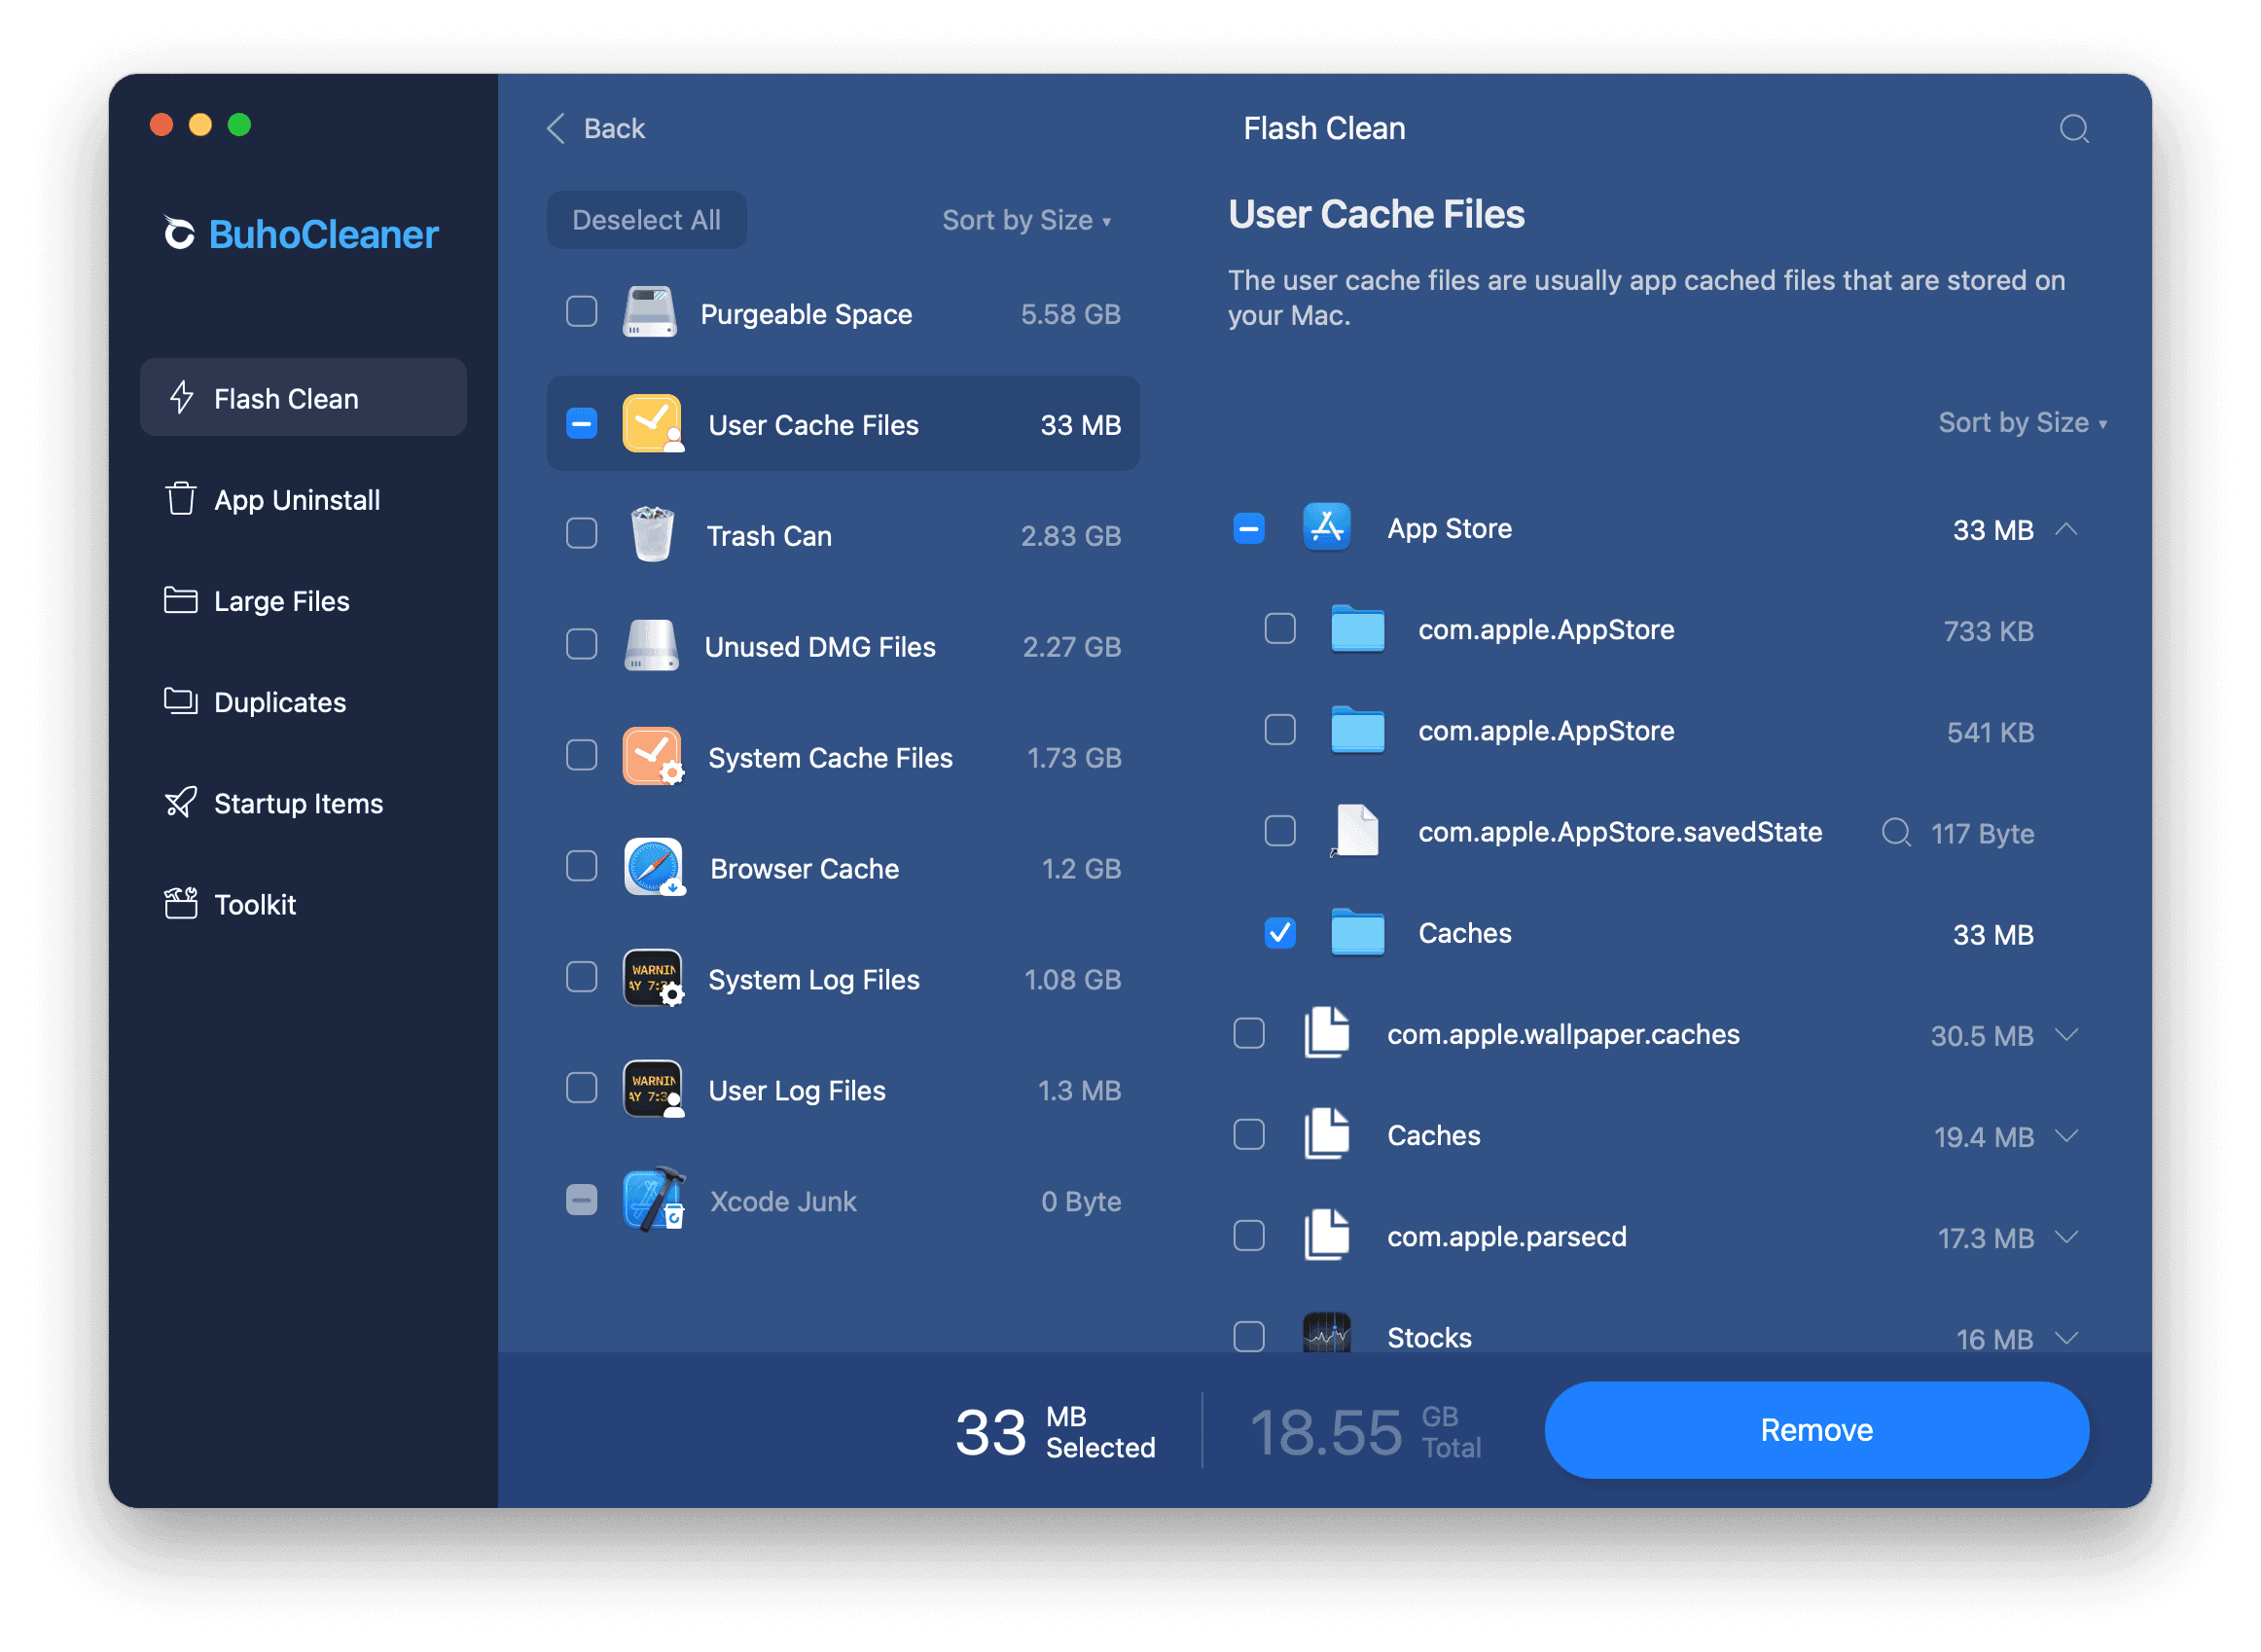This screenshot has height=1652, width=2261.
Task: Click the Flash Clean lightning icon in sidebar
Action: click(x=181, y=398)
